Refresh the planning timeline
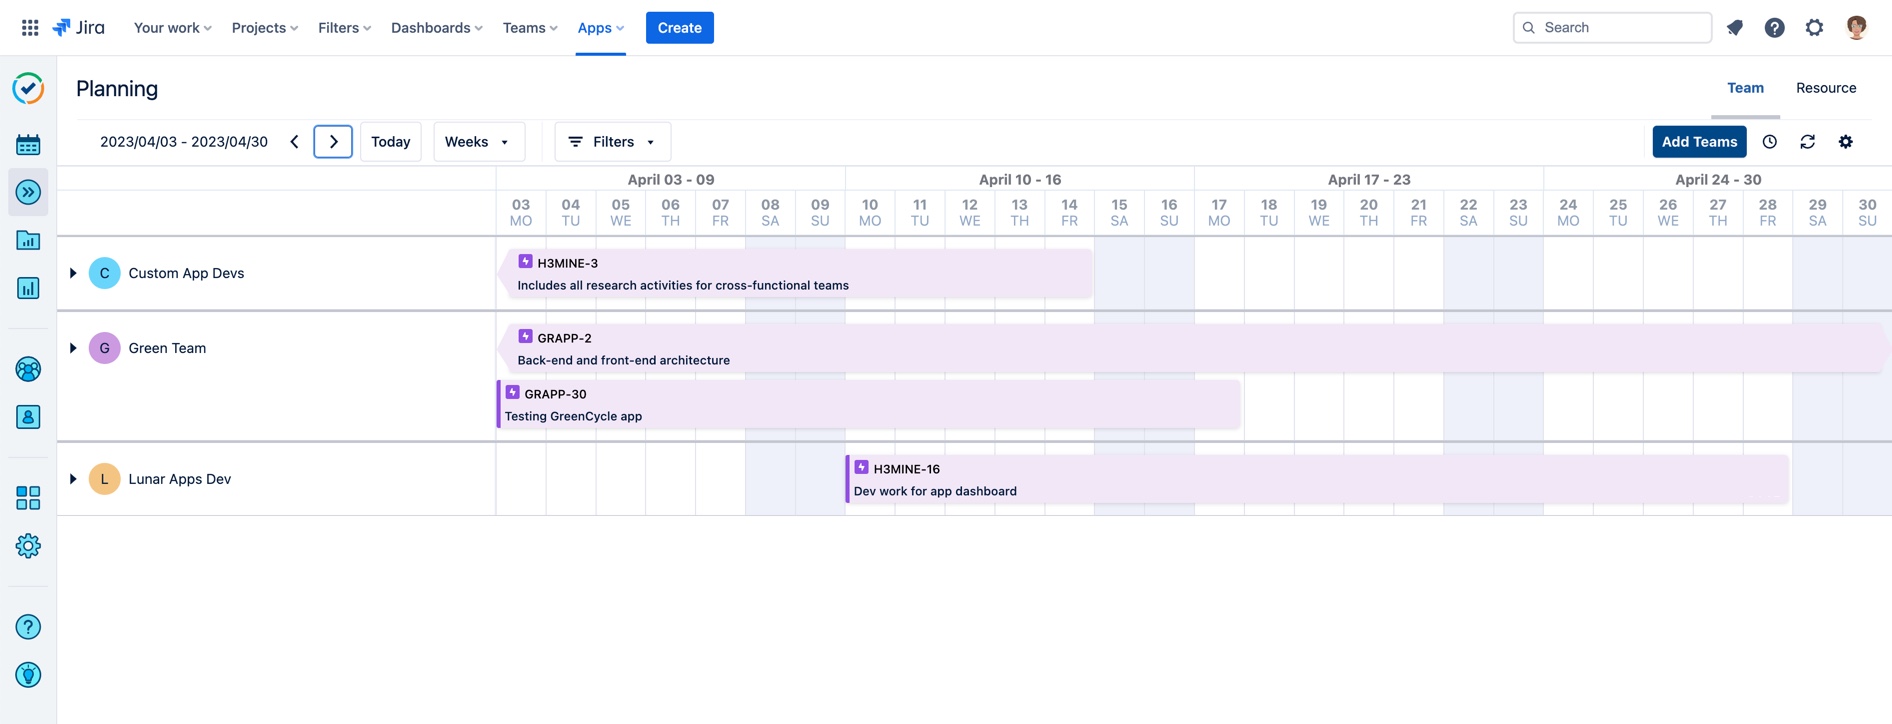 coord(1807,142)
